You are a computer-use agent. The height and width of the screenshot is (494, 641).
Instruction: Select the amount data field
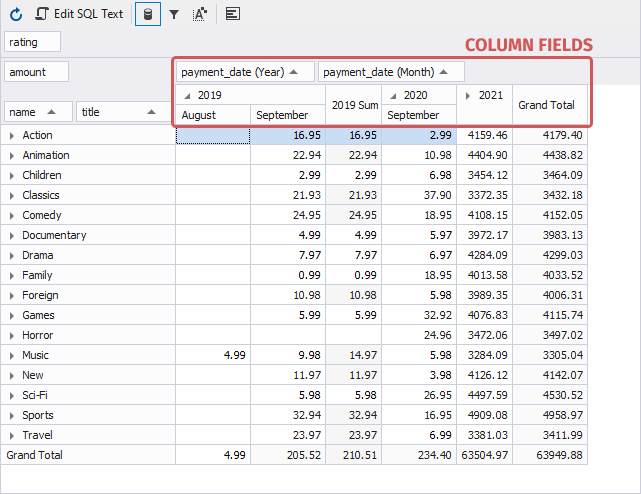[x=37, y=72]
